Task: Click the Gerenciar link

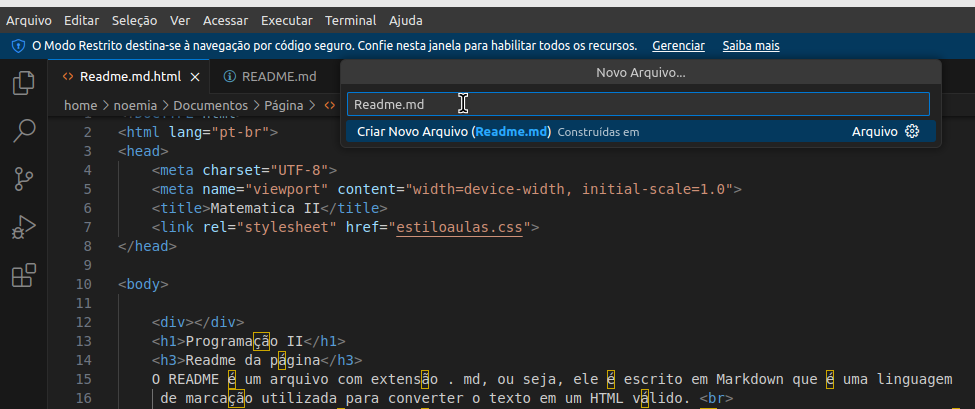Action: tap(678, 46)
